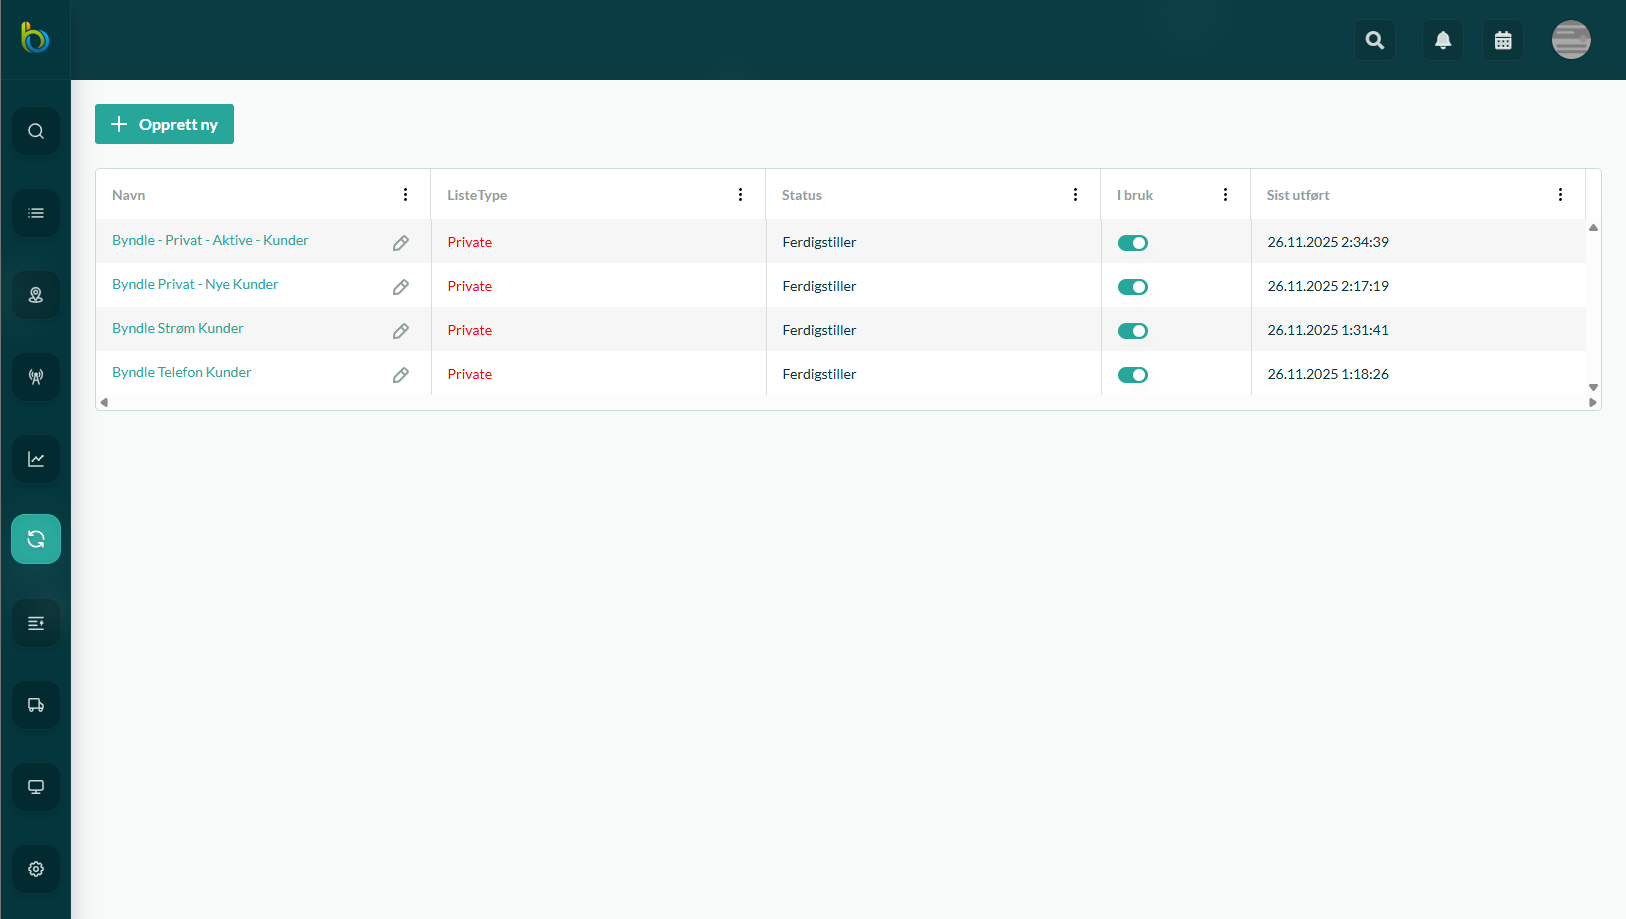Click Ferdigstiller in Byndle Telefon Kunder row

tap(819, 374)
